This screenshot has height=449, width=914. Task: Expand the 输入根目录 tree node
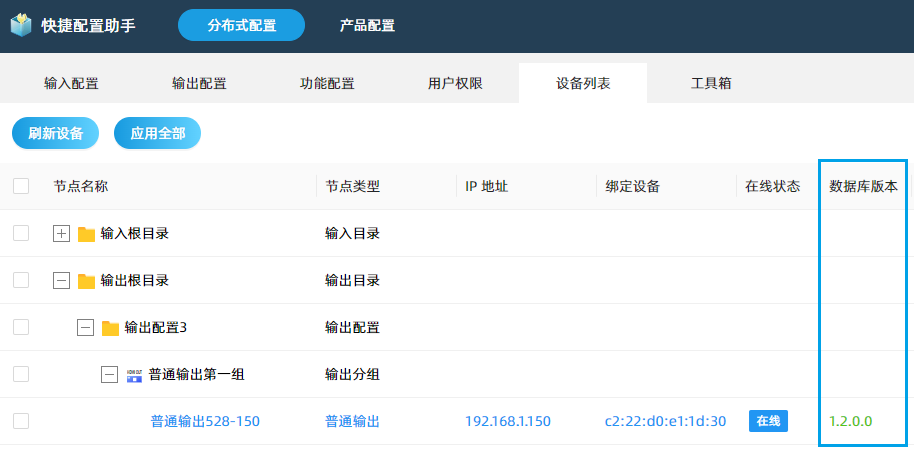click(x=61, y=234)
